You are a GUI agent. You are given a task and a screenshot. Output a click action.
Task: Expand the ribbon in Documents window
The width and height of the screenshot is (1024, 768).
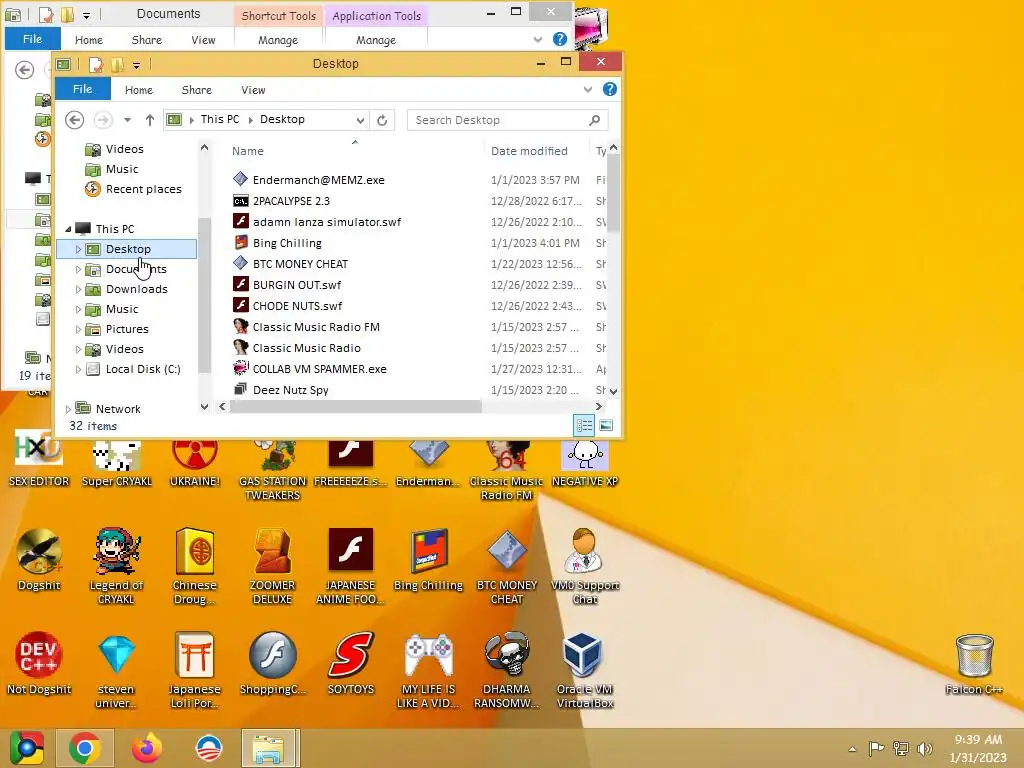point(537,40)
